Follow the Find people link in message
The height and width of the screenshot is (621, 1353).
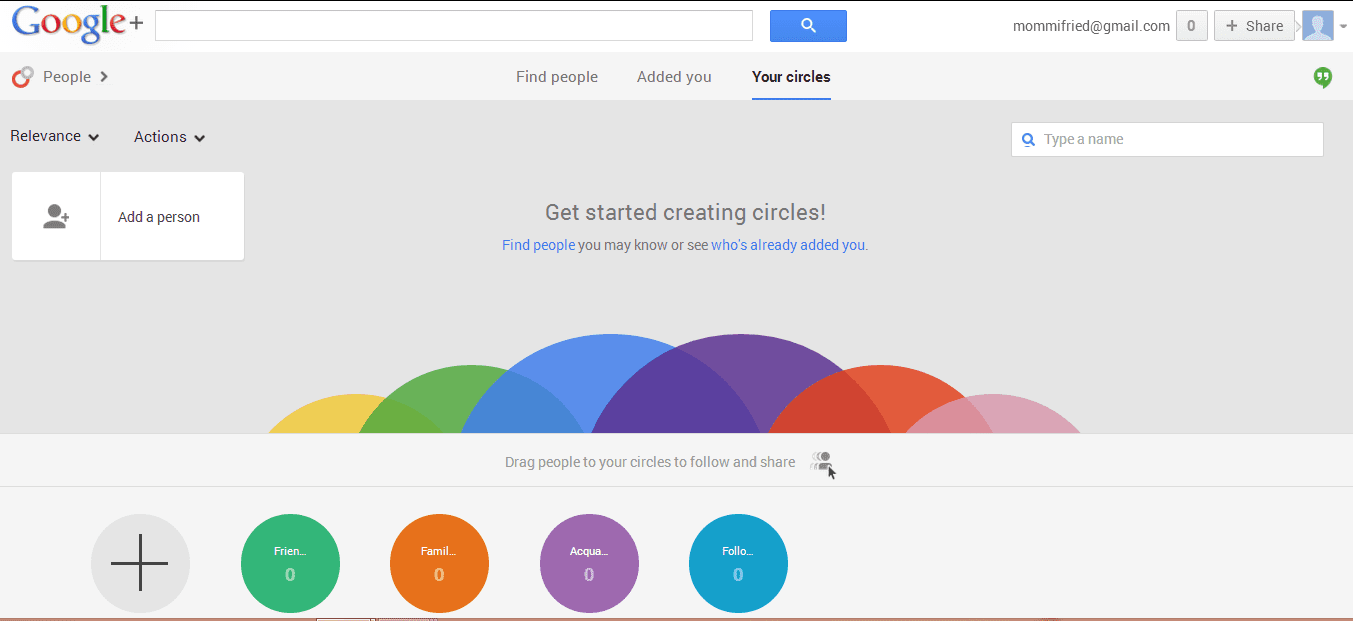[539, 245]
